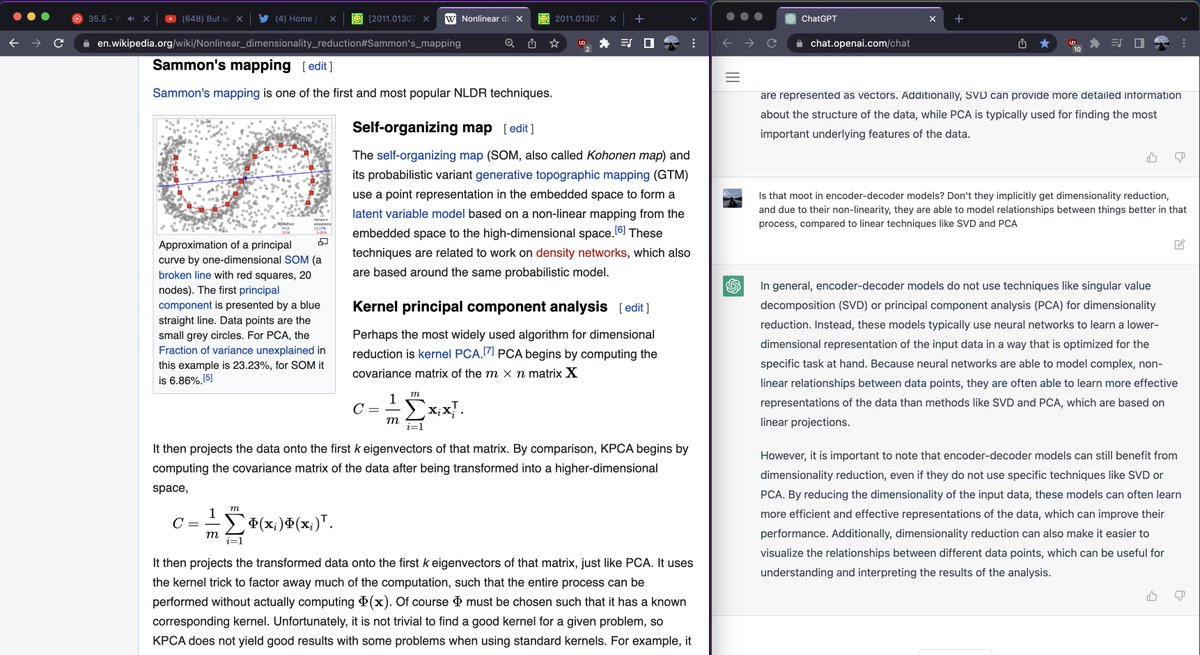Go forward in the Wikipedia browser window

pos(35,43)
